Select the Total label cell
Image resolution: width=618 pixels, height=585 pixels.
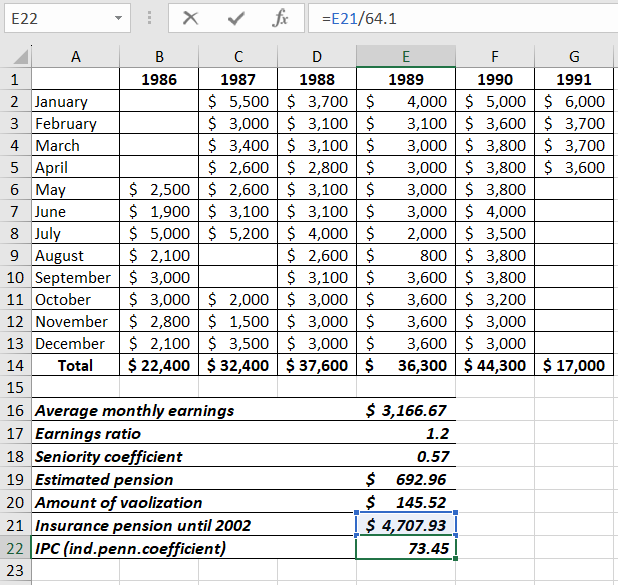[76, 365]
